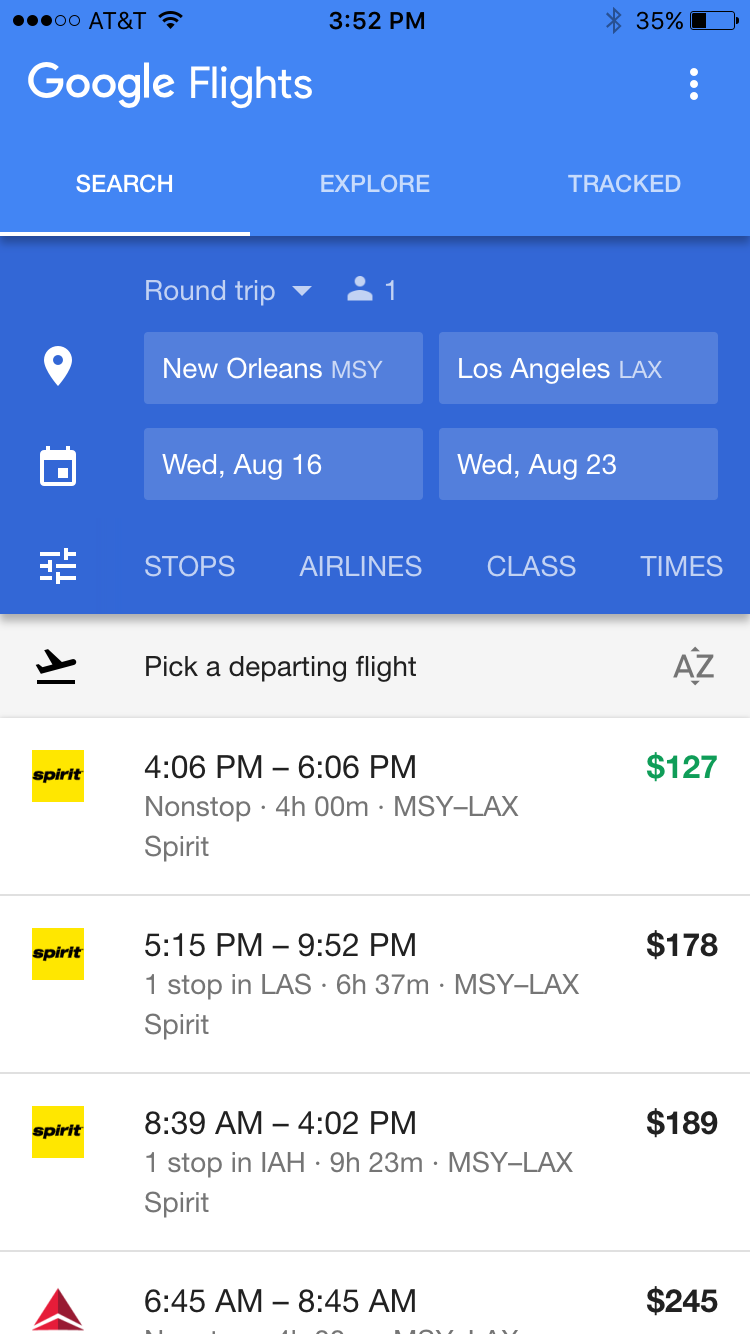Image resolution: width=750 pixels, height=1334 pixels.
Task: Tap the Delta airline logo
Action: 58,1309
